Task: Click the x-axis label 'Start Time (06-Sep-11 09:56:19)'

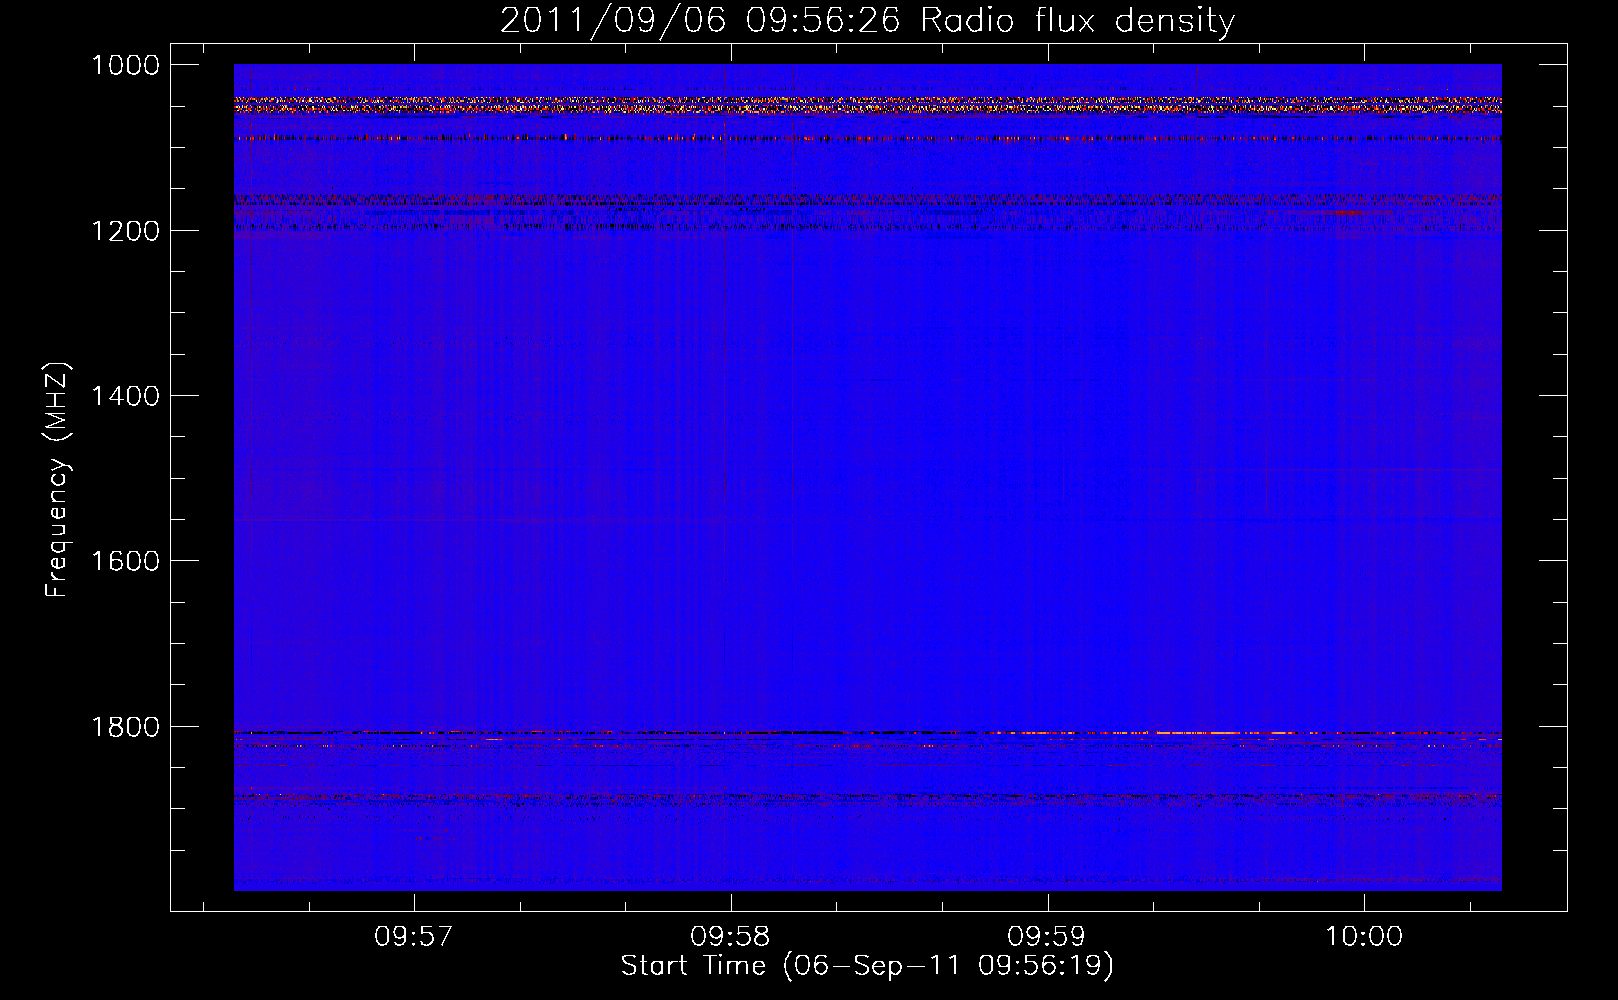Action: coord(867,966)
